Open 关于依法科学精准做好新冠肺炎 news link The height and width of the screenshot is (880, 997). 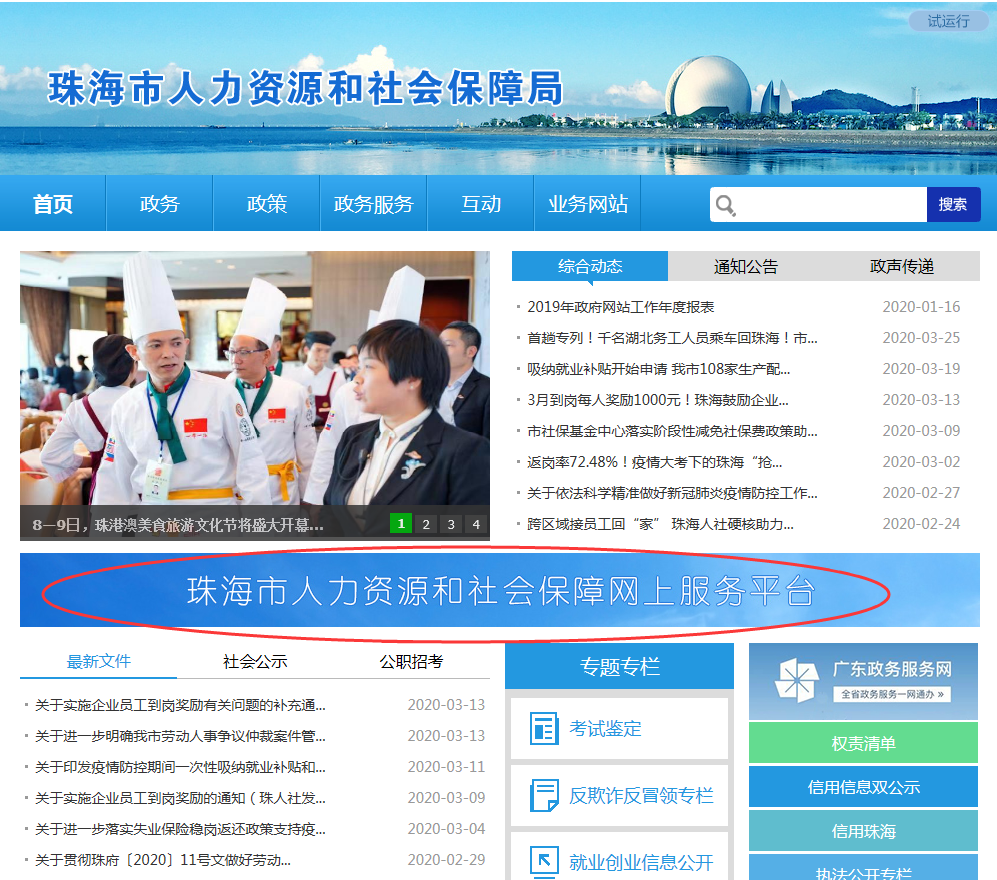pos(672,493)
